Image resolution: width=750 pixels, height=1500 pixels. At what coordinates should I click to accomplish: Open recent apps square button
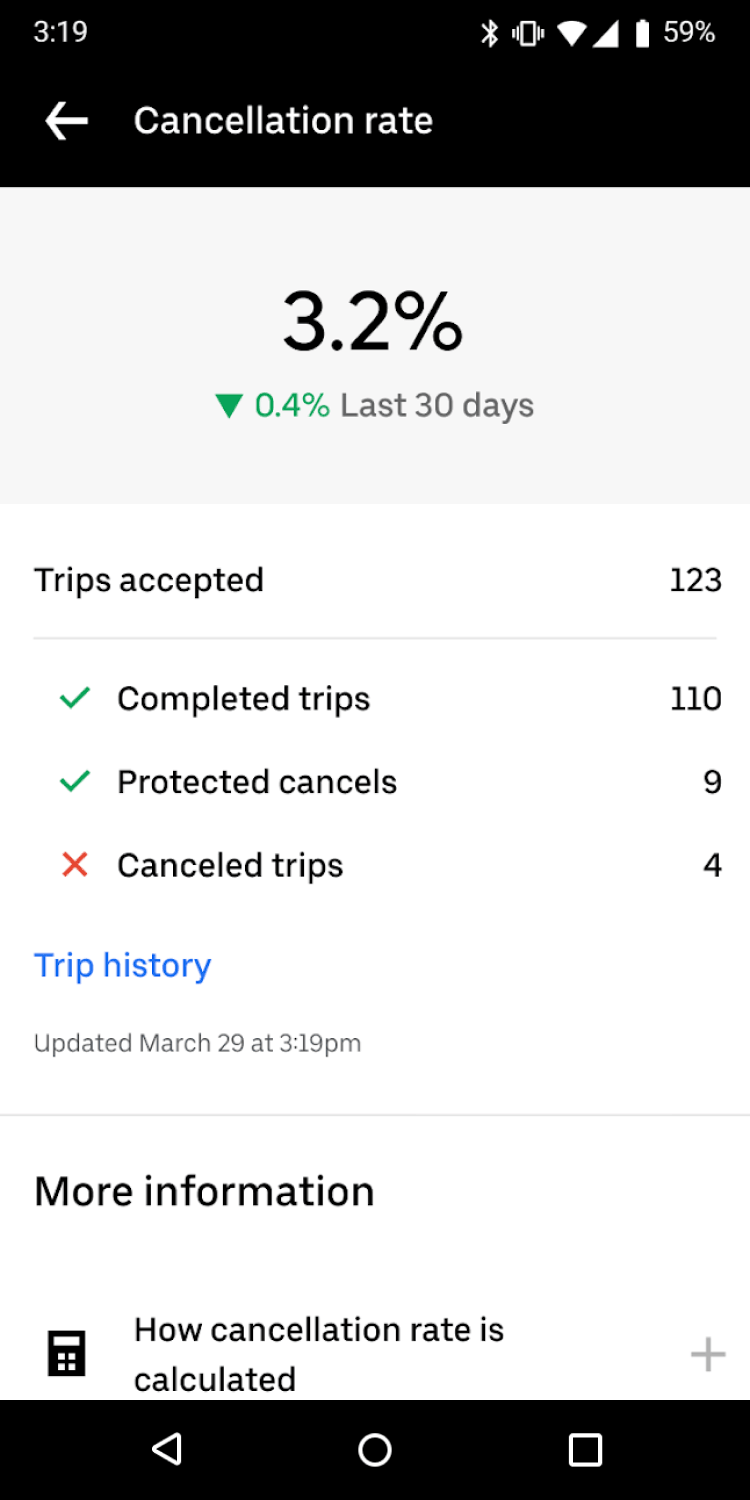[x=585, y=1449]
